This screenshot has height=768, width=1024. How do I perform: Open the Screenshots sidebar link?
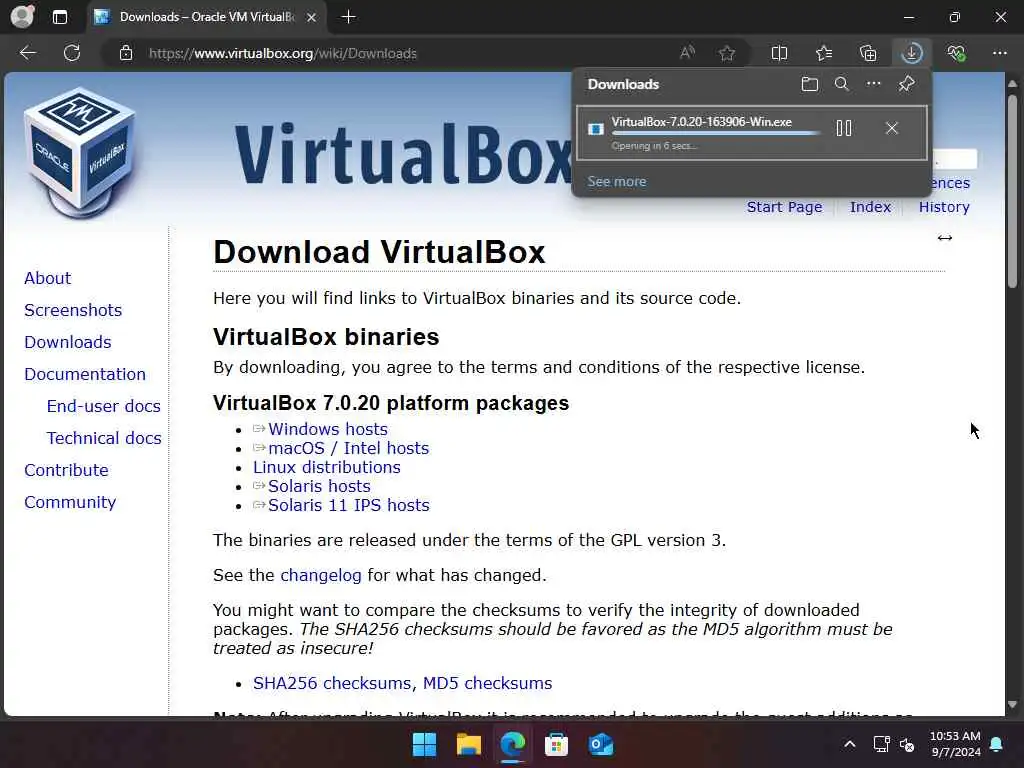coord(73,310)
